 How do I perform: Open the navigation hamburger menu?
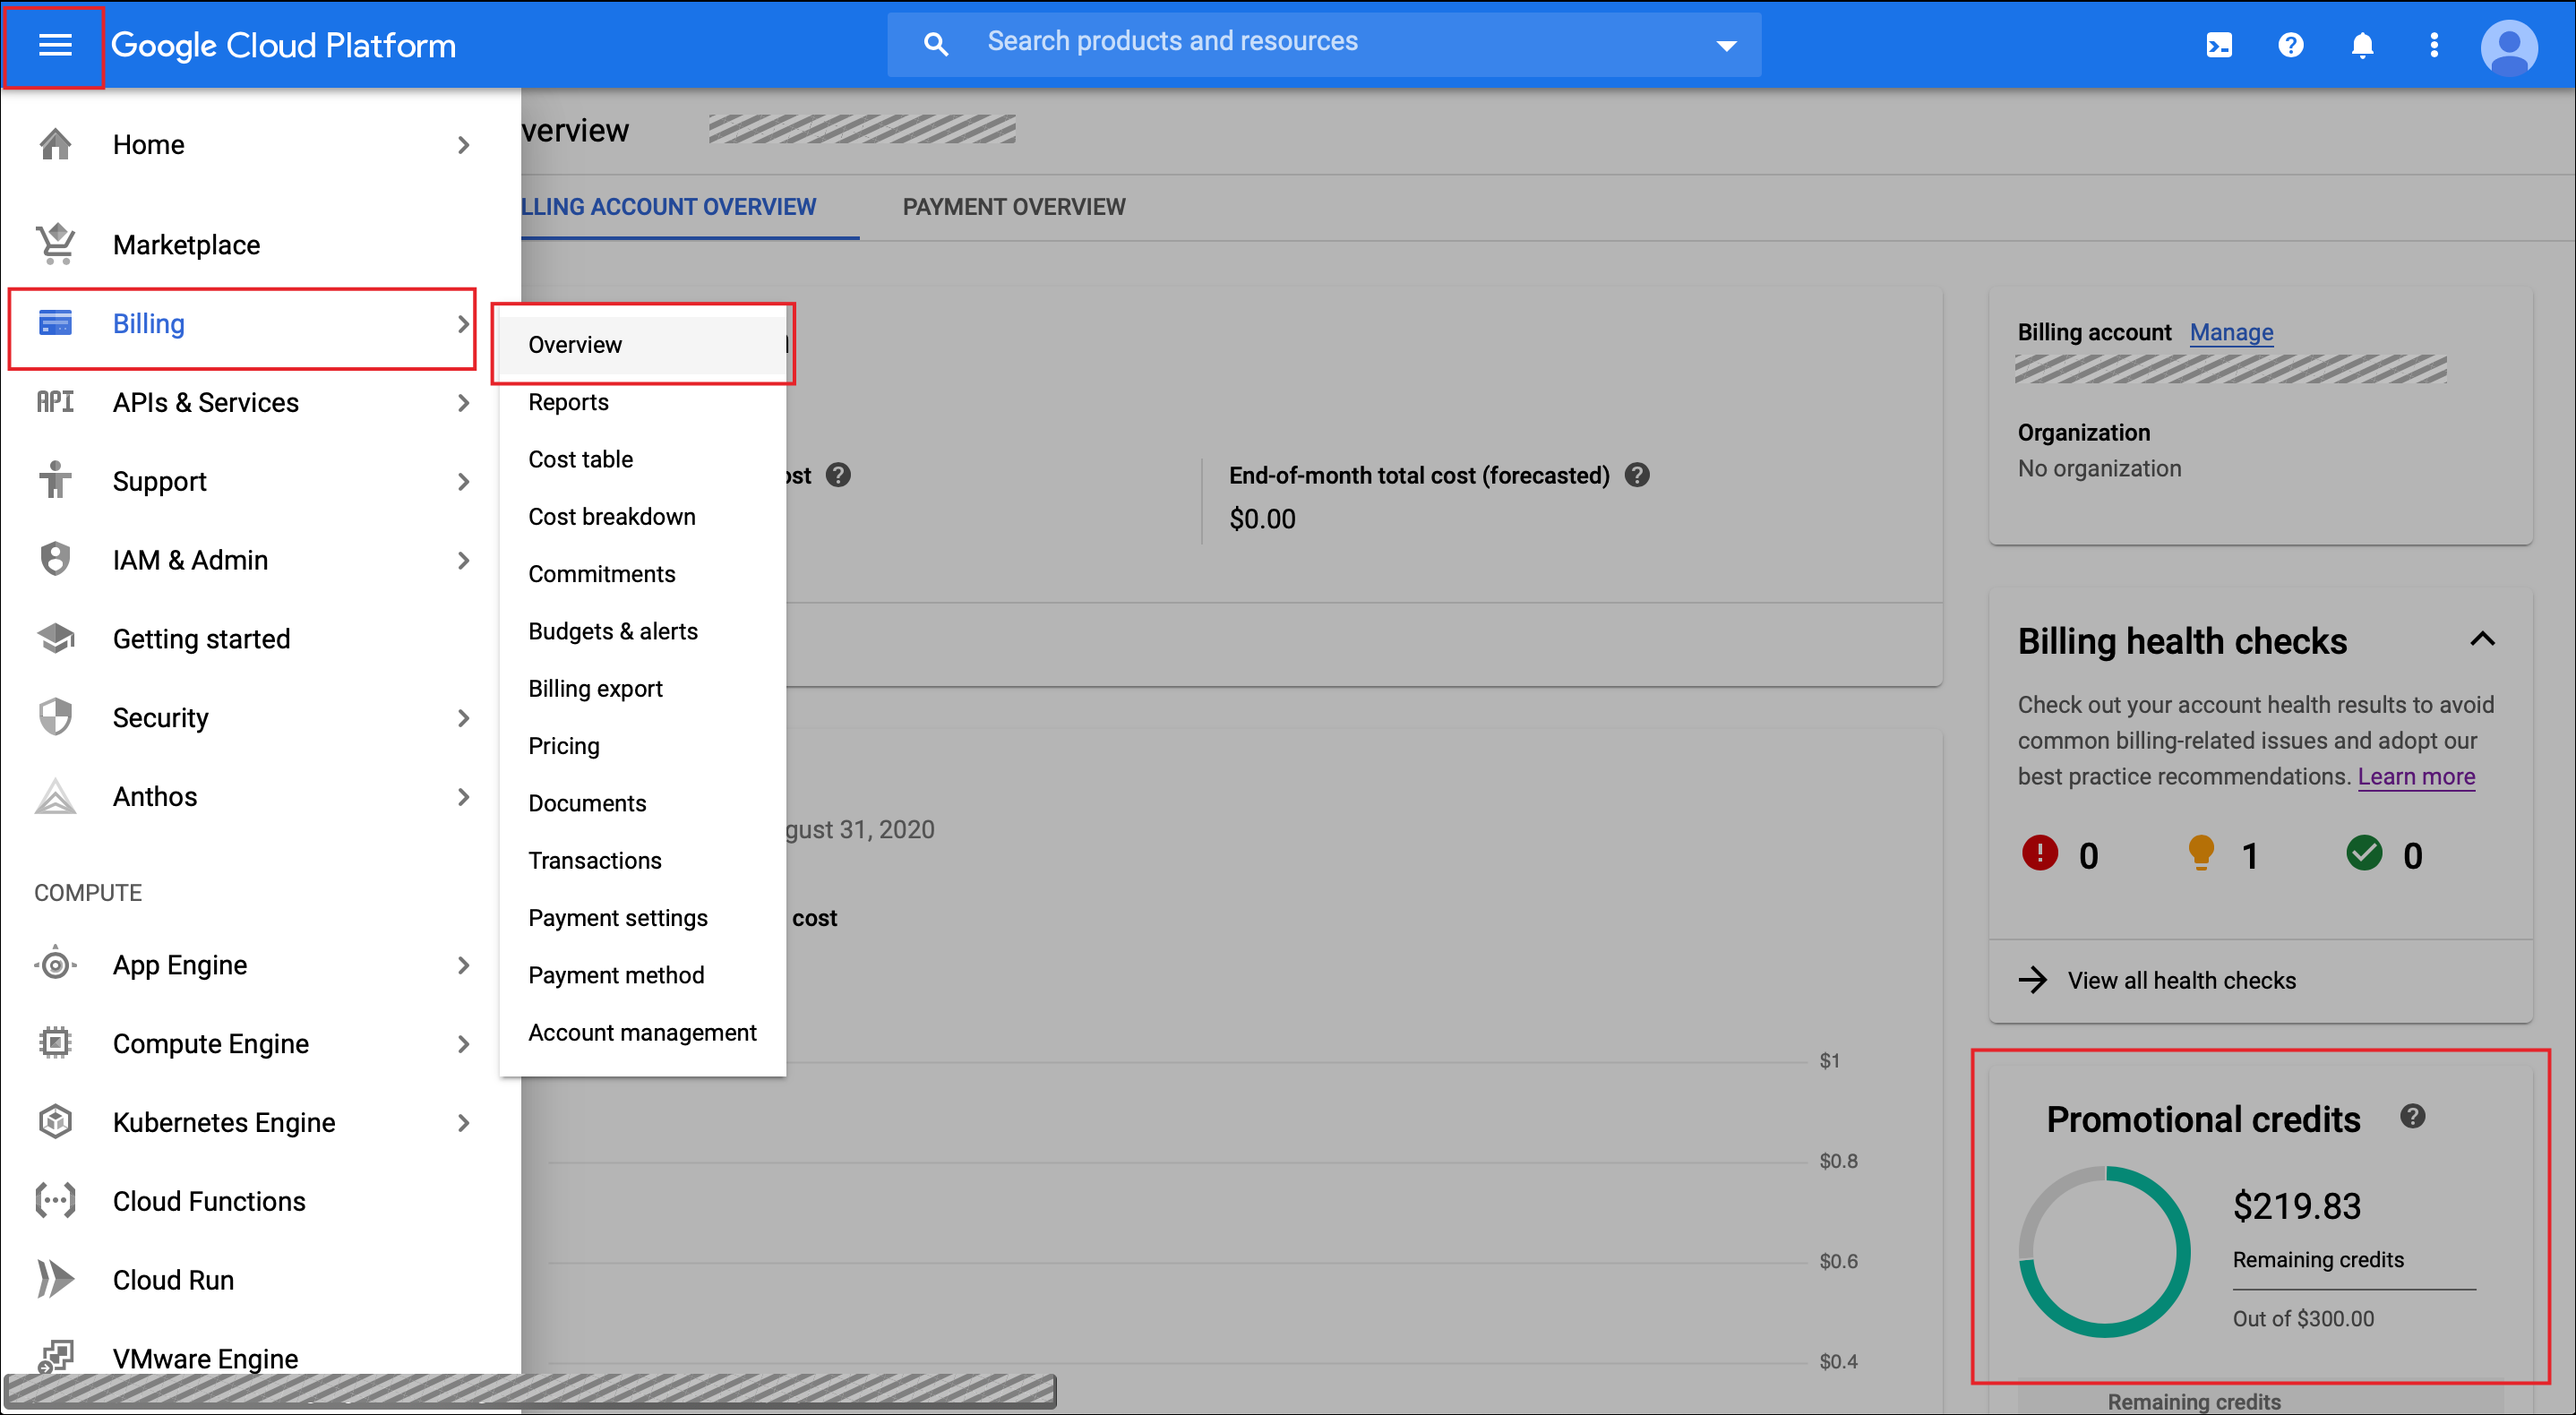click(55, 45)
